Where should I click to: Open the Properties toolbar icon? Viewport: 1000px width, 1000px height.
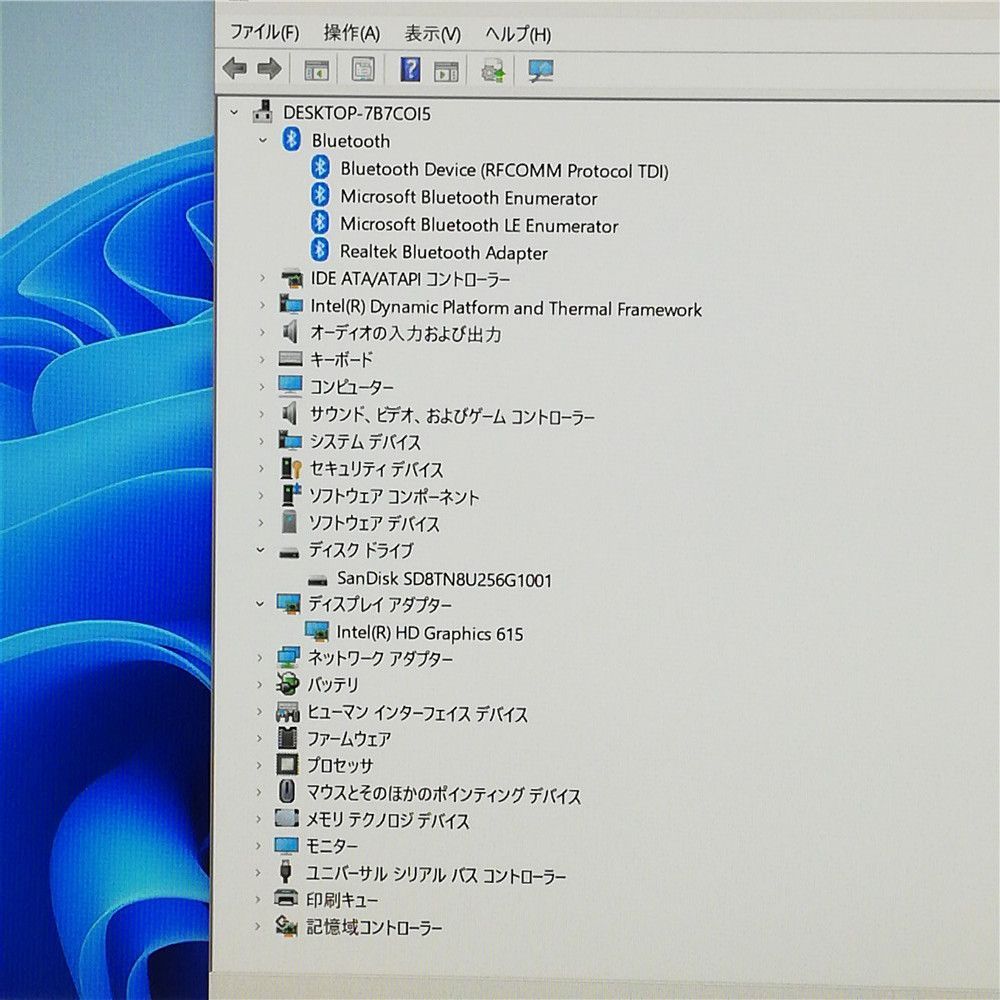pyautogui.click(x=363, y=70)
